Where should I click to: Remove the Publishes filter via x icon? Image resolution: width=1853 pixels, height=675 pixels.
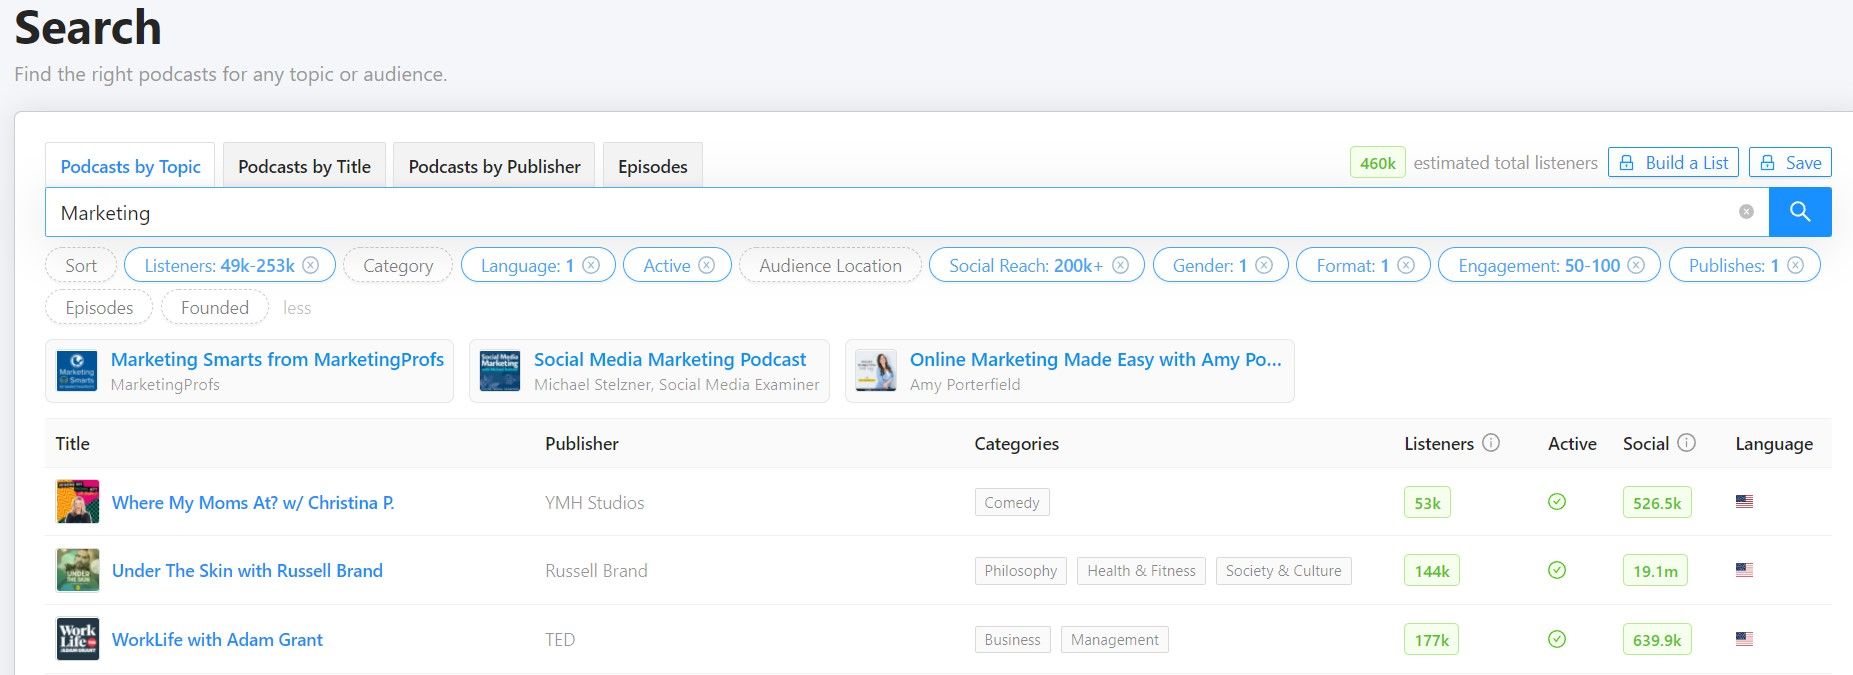1796,265
